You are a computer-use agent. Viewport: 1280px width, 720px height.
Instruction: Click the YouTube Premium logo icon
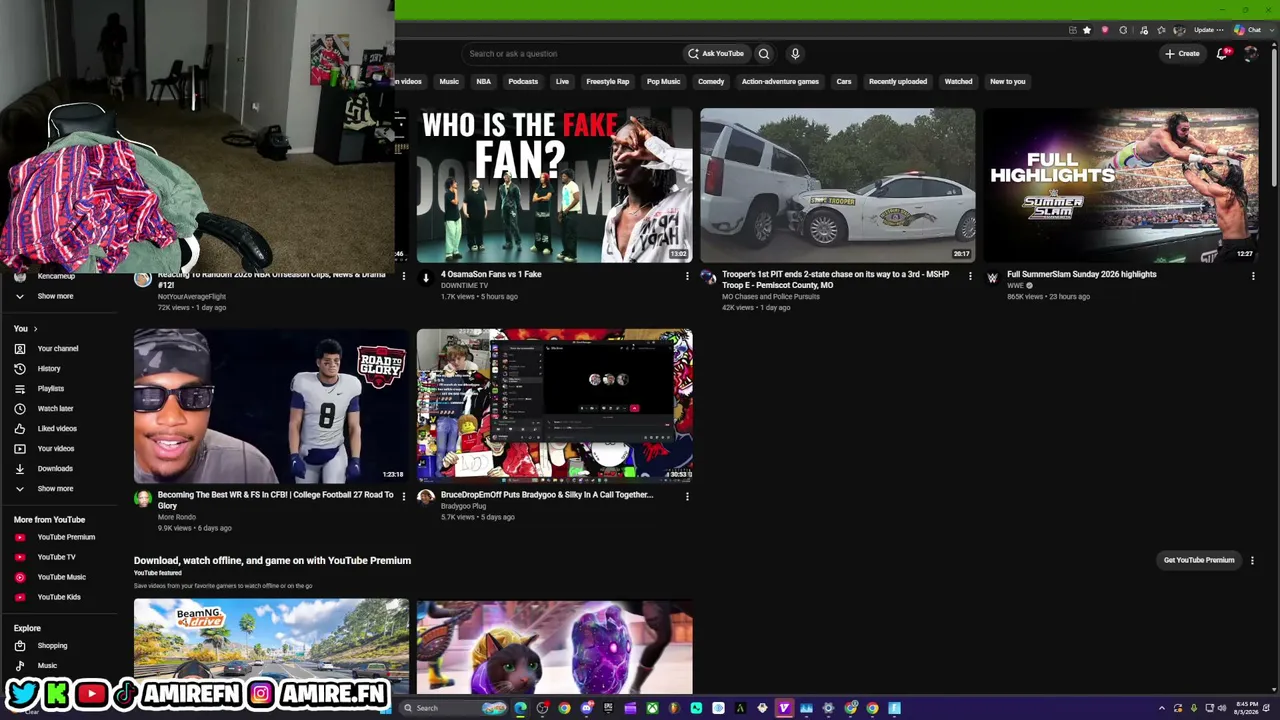(x=20, y=537)
